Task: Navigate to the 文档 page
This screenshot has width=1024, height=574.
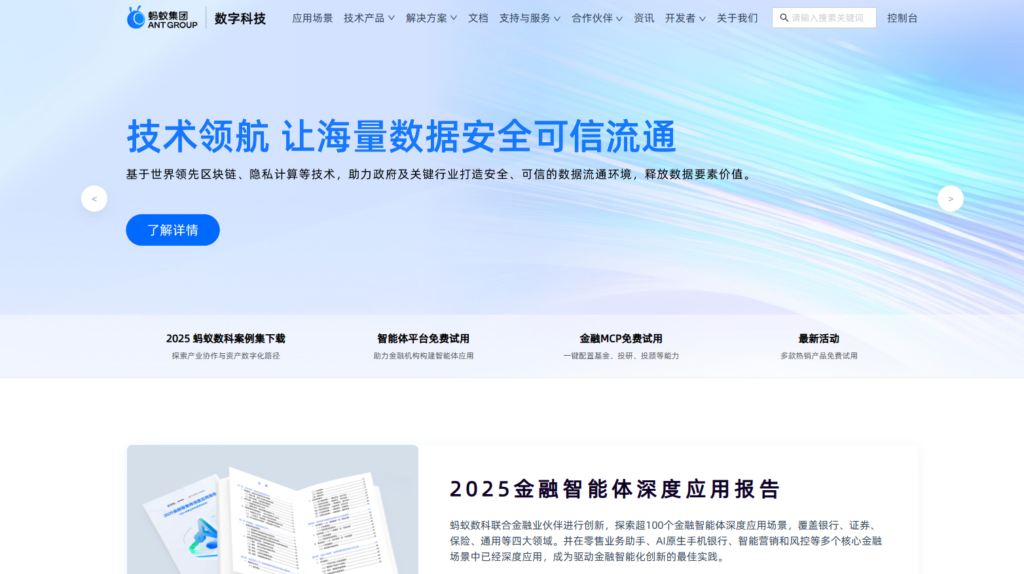Action: [x=478, y=18]
